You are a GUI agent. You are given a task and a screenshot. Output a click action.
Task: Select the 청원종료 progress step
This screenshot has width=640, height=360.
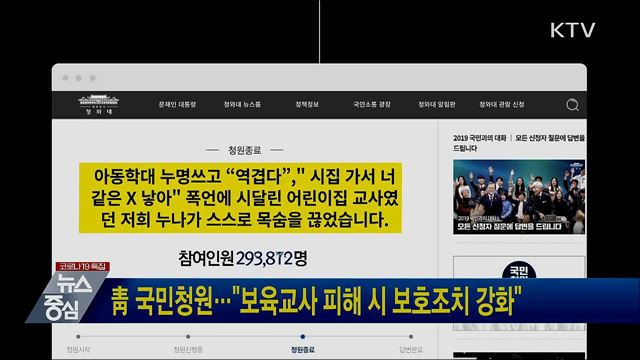[302, 350]
